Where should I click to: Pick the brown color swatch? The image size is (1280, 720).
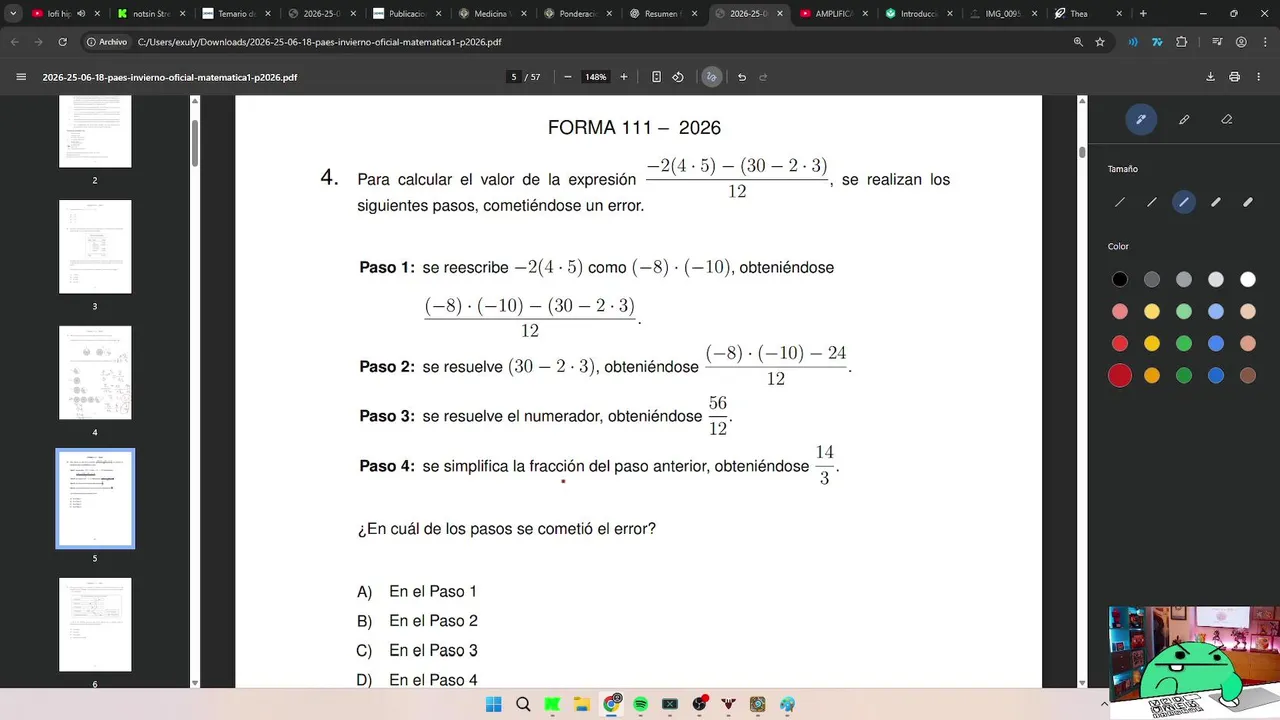point(1248,375)
